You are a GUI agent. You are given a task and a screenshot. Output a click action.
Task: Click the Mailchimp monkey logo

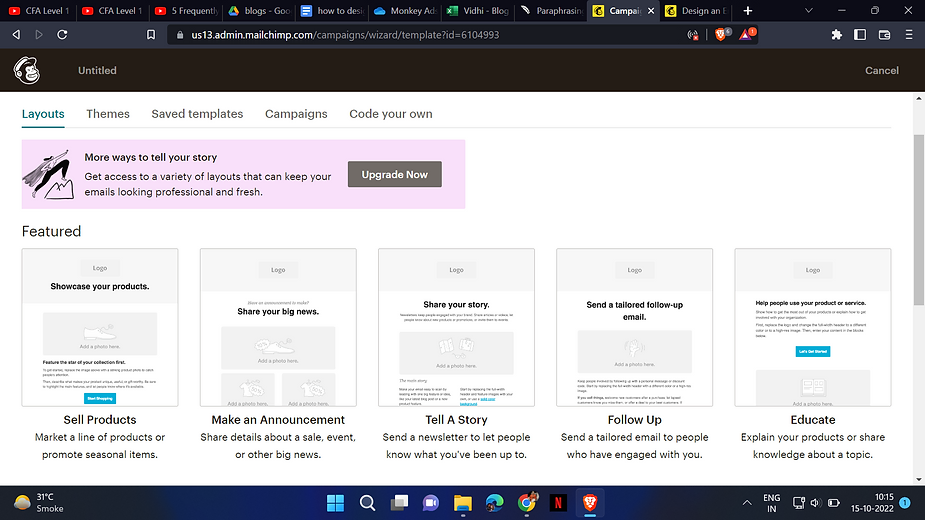[x=27, y=70]
